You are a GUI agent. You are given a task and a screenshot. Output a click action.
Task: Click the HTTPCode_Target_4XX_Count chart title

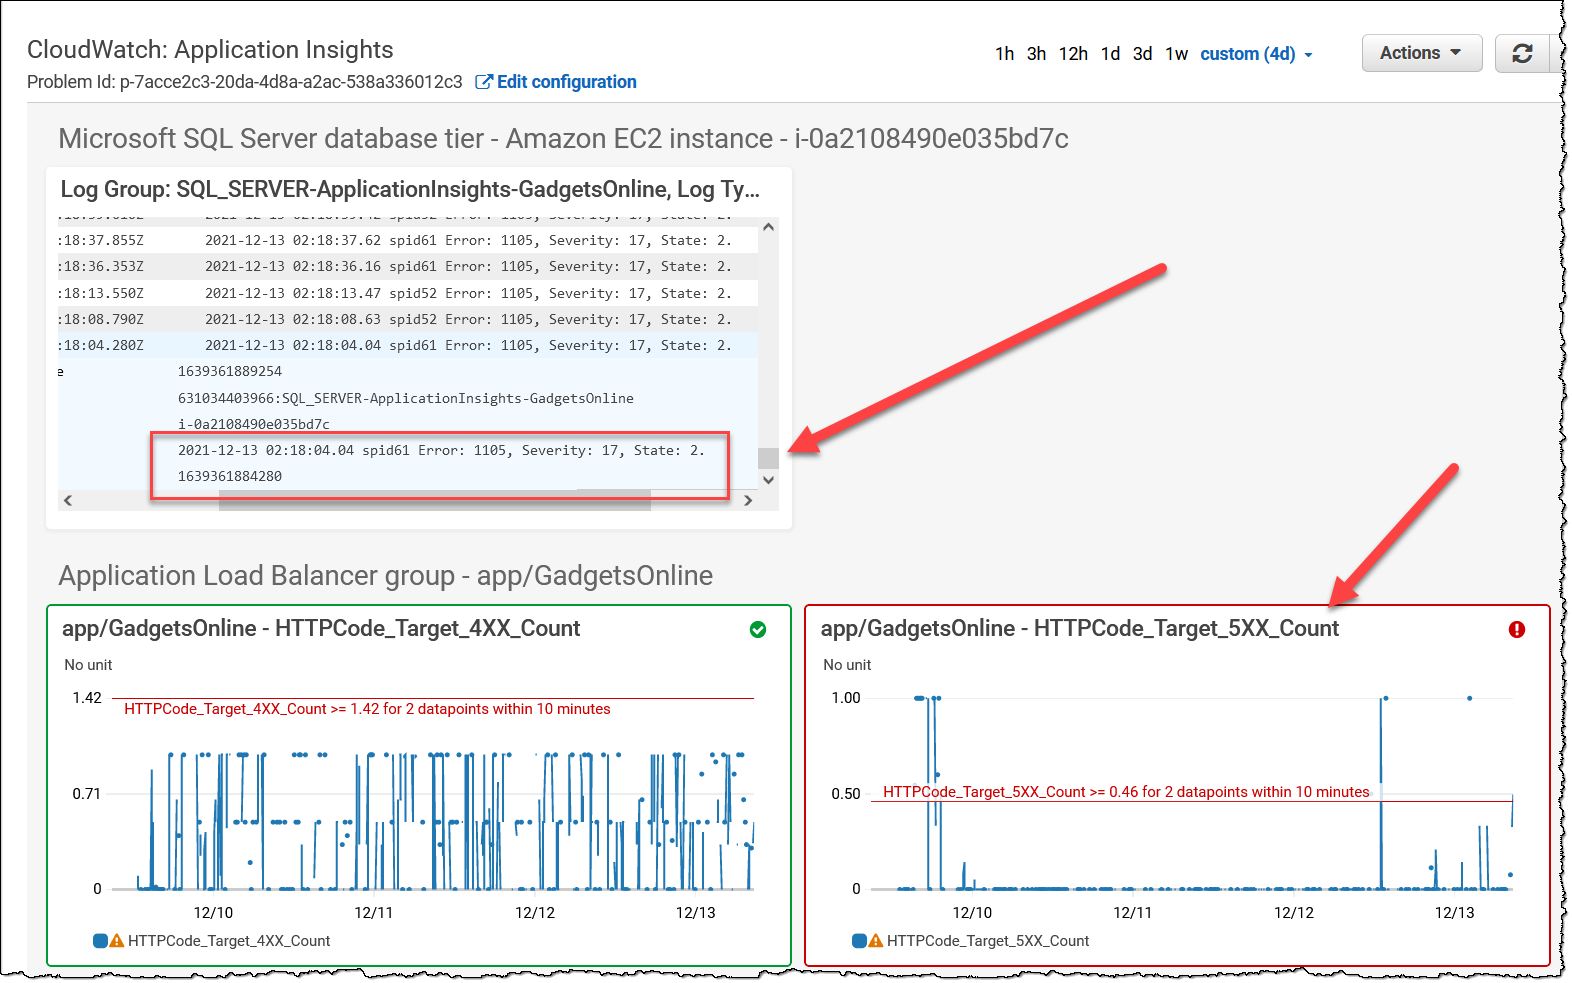click(321, 628)
